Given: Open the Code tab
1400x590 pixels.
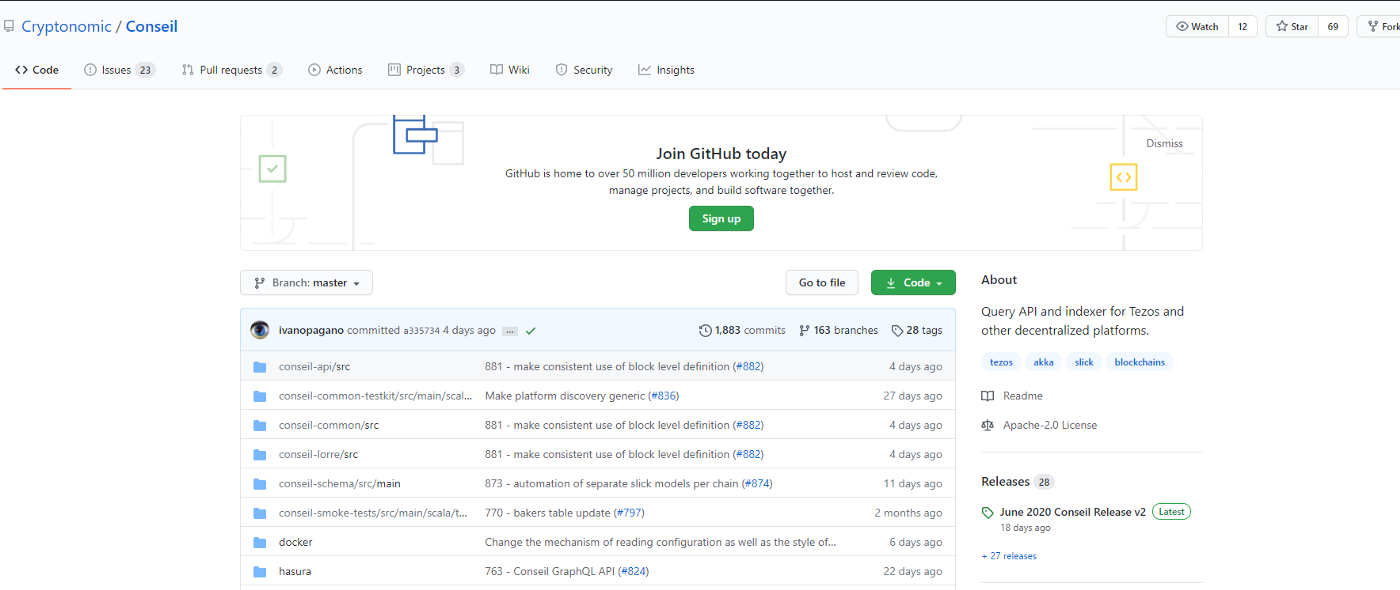Looking at the screenshot, I should [37, 70].
